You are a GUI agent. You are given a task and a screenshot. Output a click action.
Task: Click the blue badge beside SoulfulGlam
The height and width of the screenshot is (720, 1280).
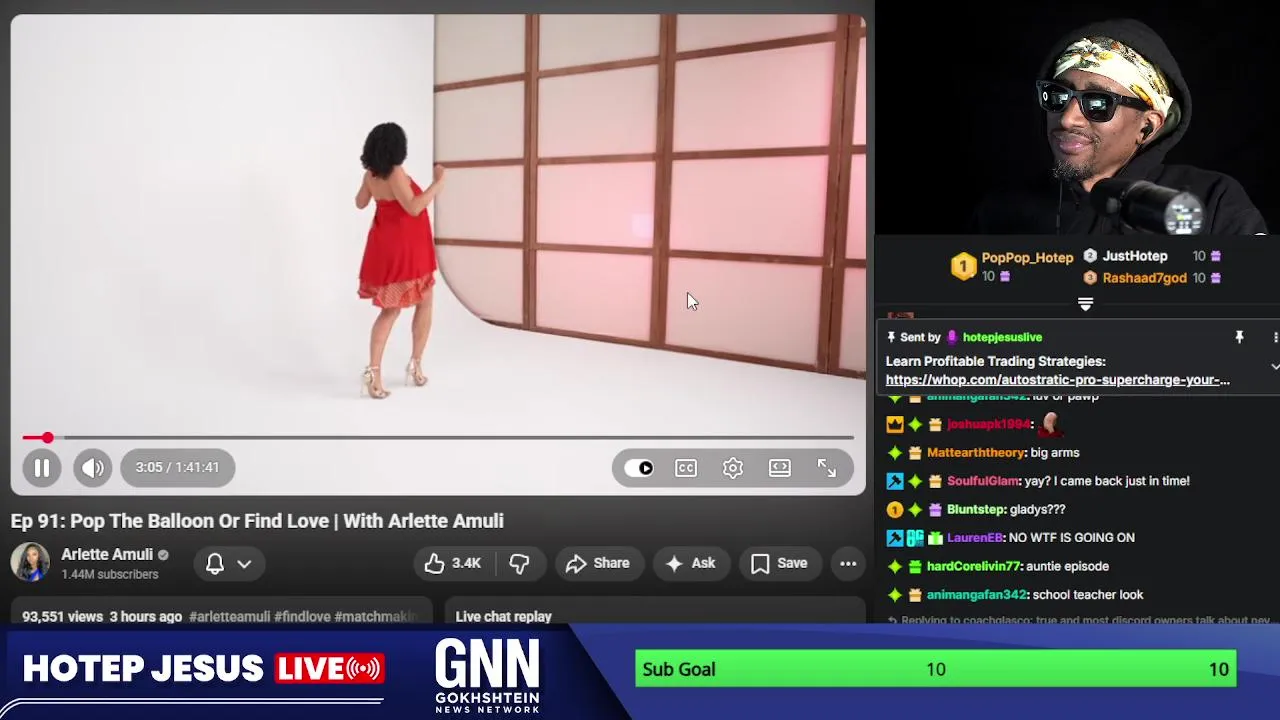[x=895, y=481]
